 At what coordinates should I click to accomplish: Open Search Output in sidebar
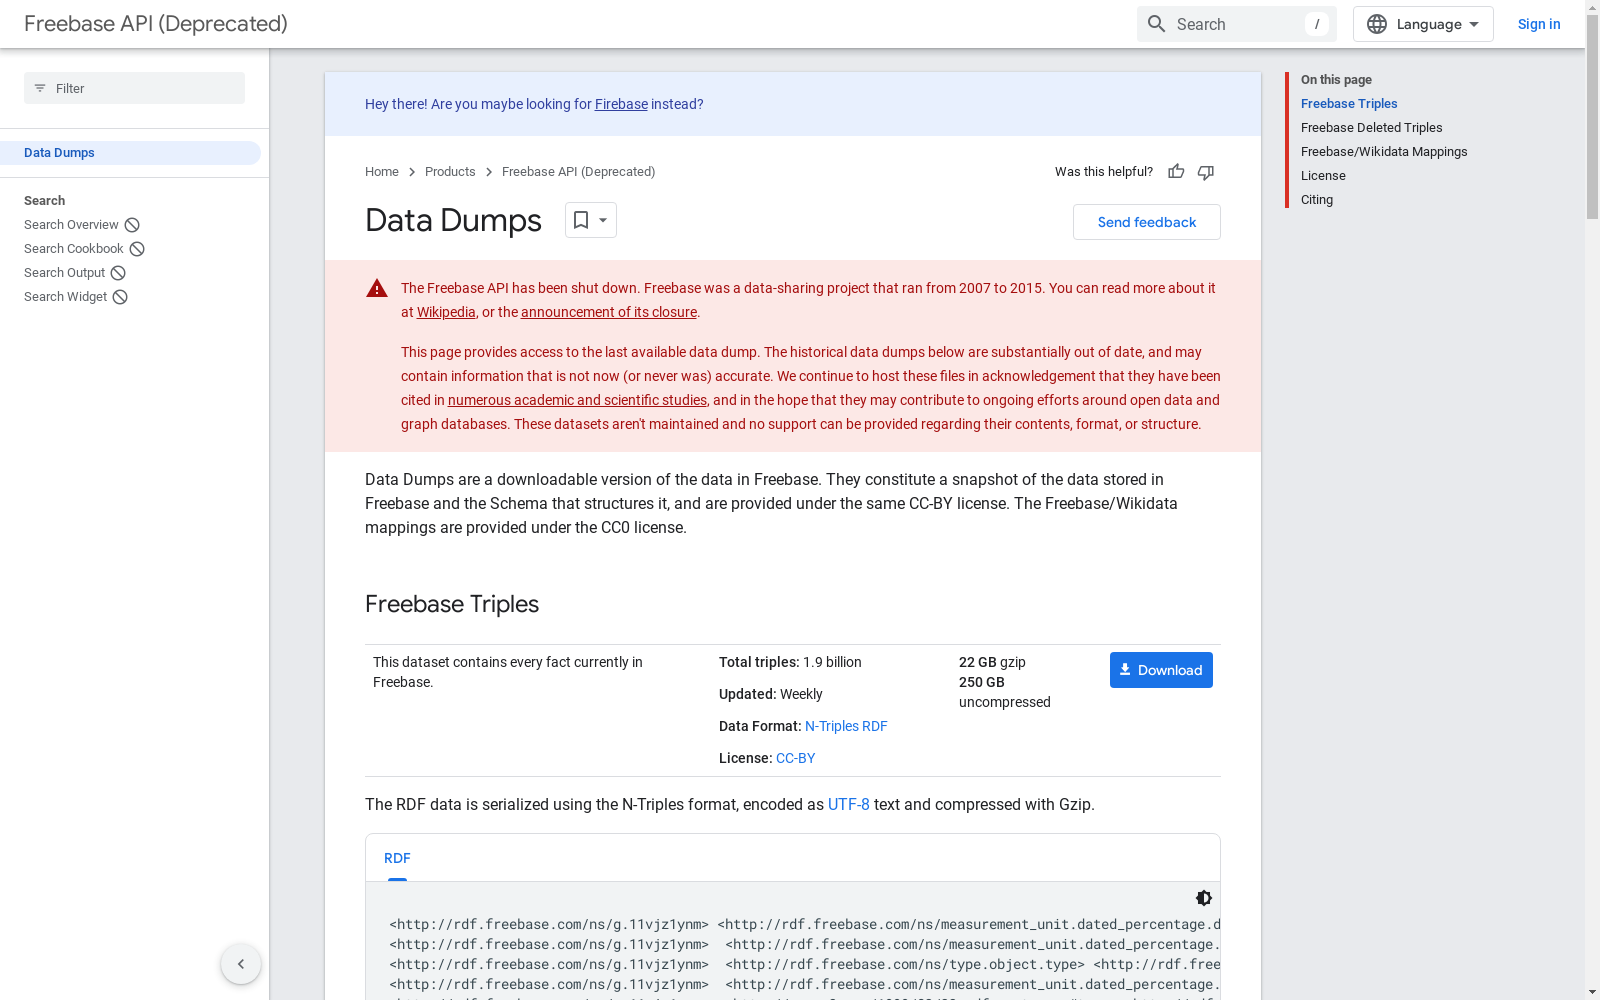point(64,273)
